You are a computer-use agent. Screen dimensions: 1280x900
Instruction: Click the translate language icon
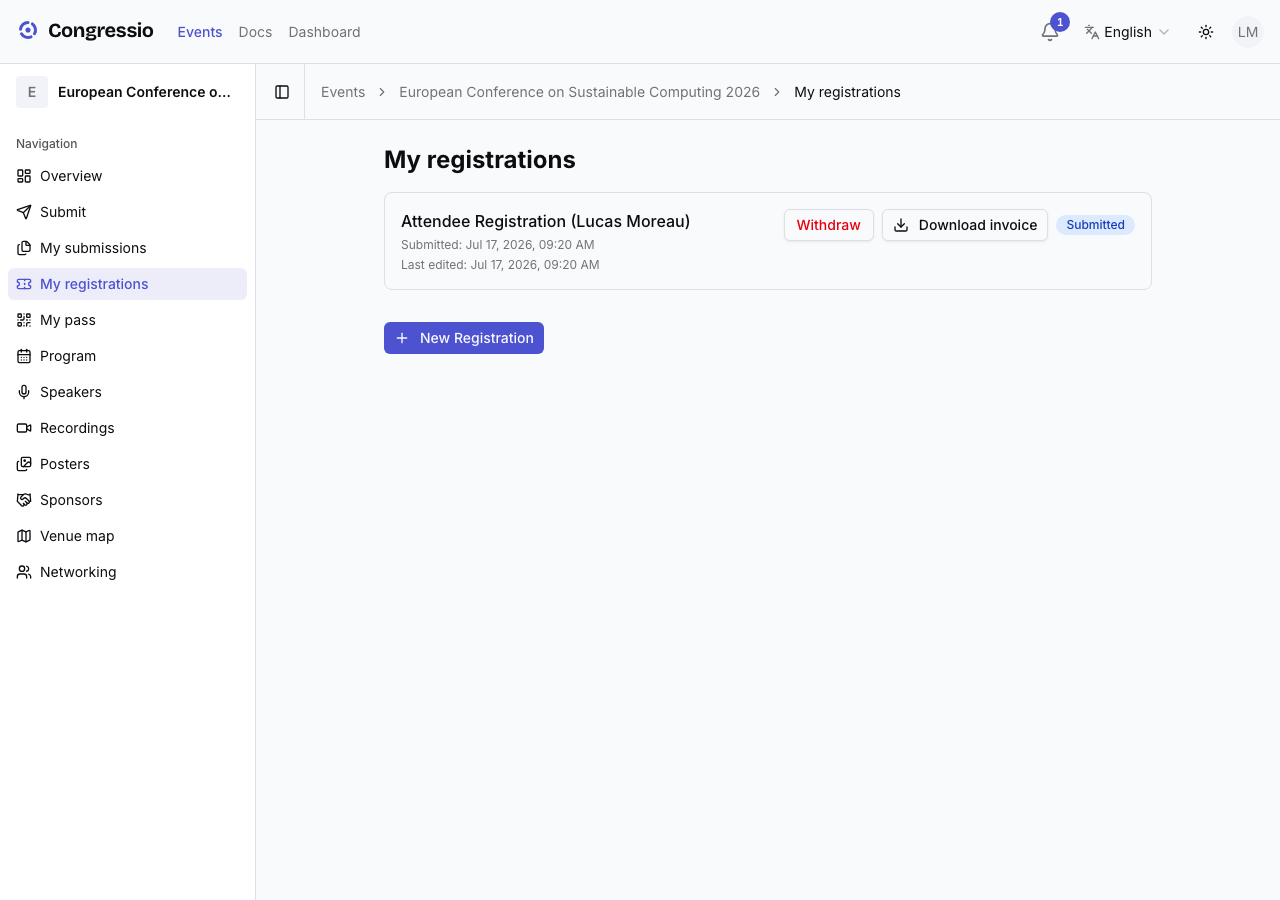click(x=1092, y=32)
